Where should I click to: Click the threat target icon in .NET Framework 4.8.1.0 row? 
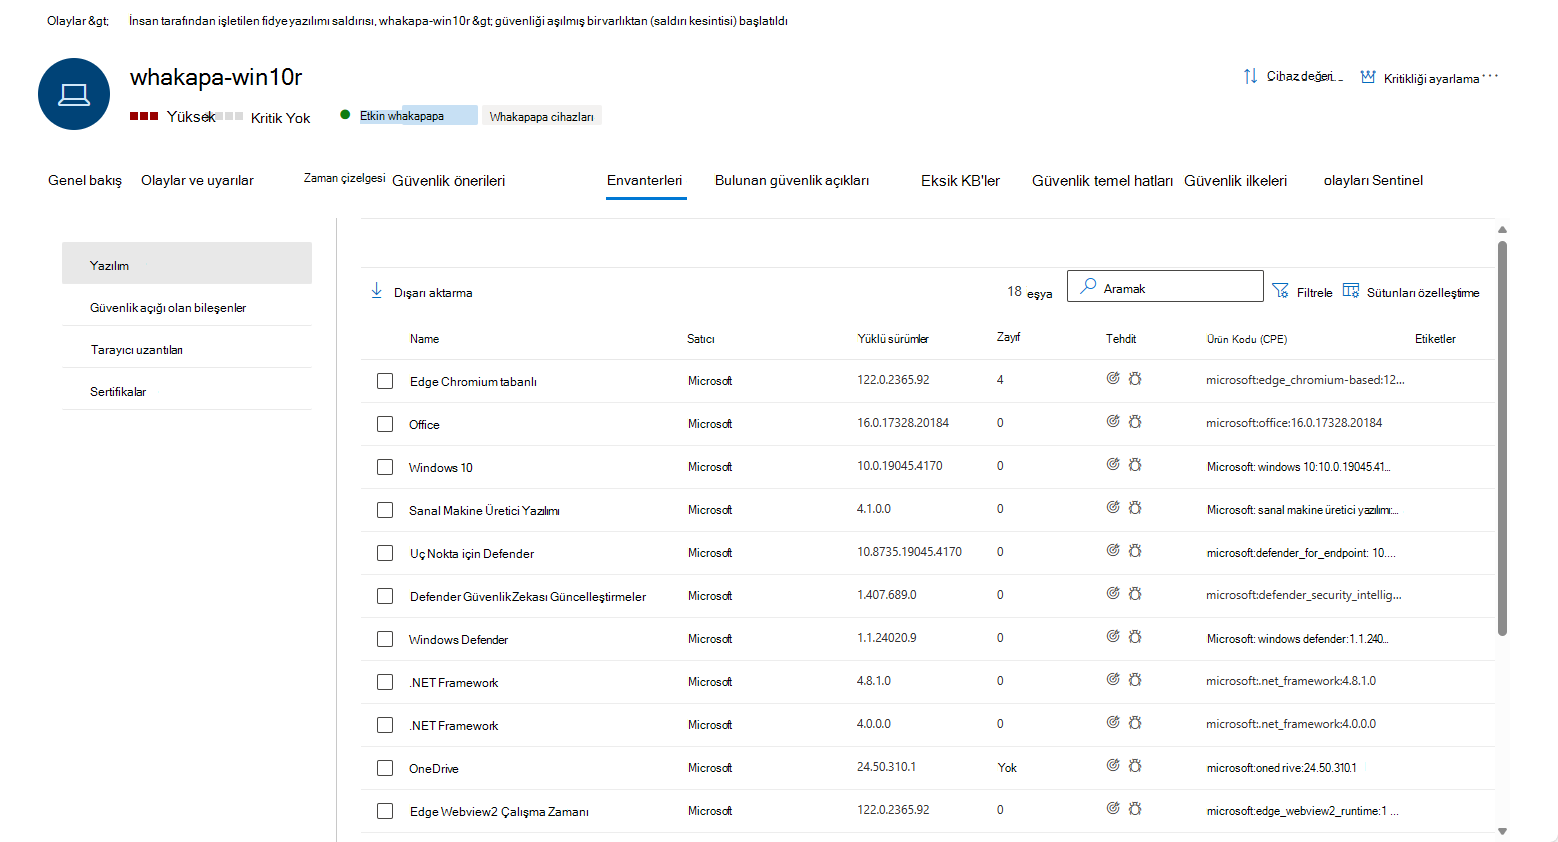pos(1113,679)
